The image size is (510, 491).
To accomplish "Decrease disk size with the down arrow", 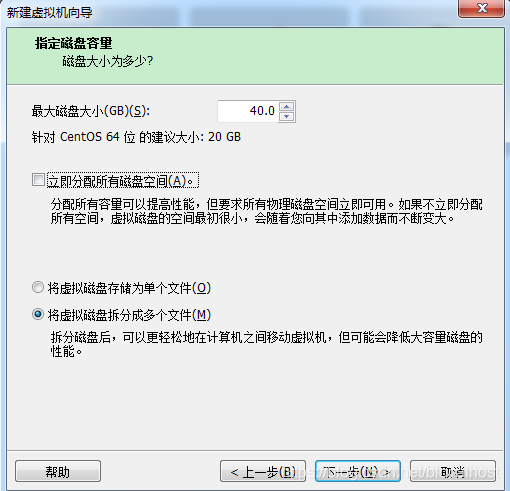I will coord(286,116).
